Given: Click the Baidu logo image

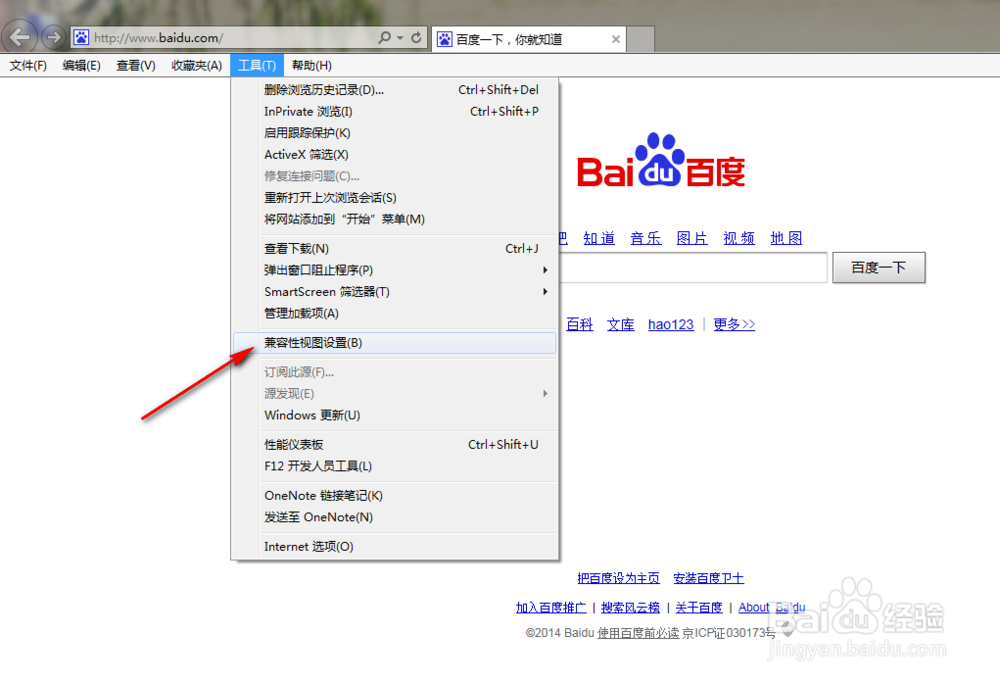Looking at the screenshot, I should [x=661, y=161].
